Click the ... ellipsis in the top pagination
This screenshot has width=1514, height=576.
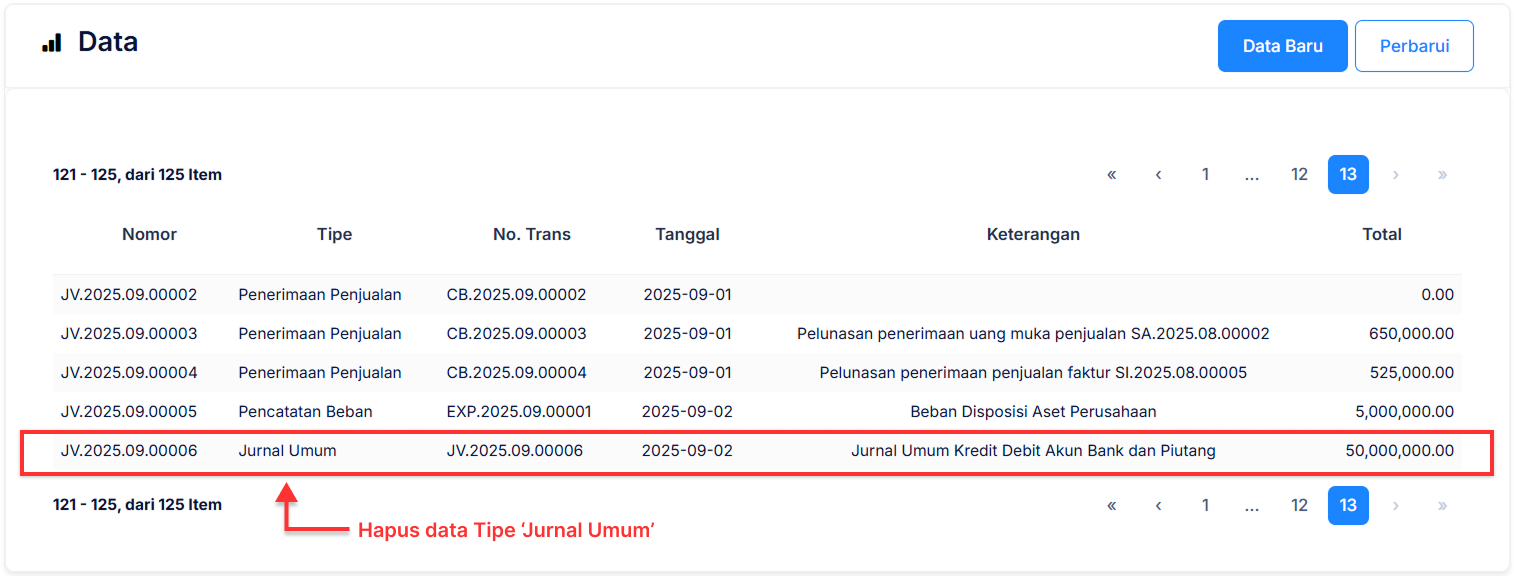tap(1251, 174)
